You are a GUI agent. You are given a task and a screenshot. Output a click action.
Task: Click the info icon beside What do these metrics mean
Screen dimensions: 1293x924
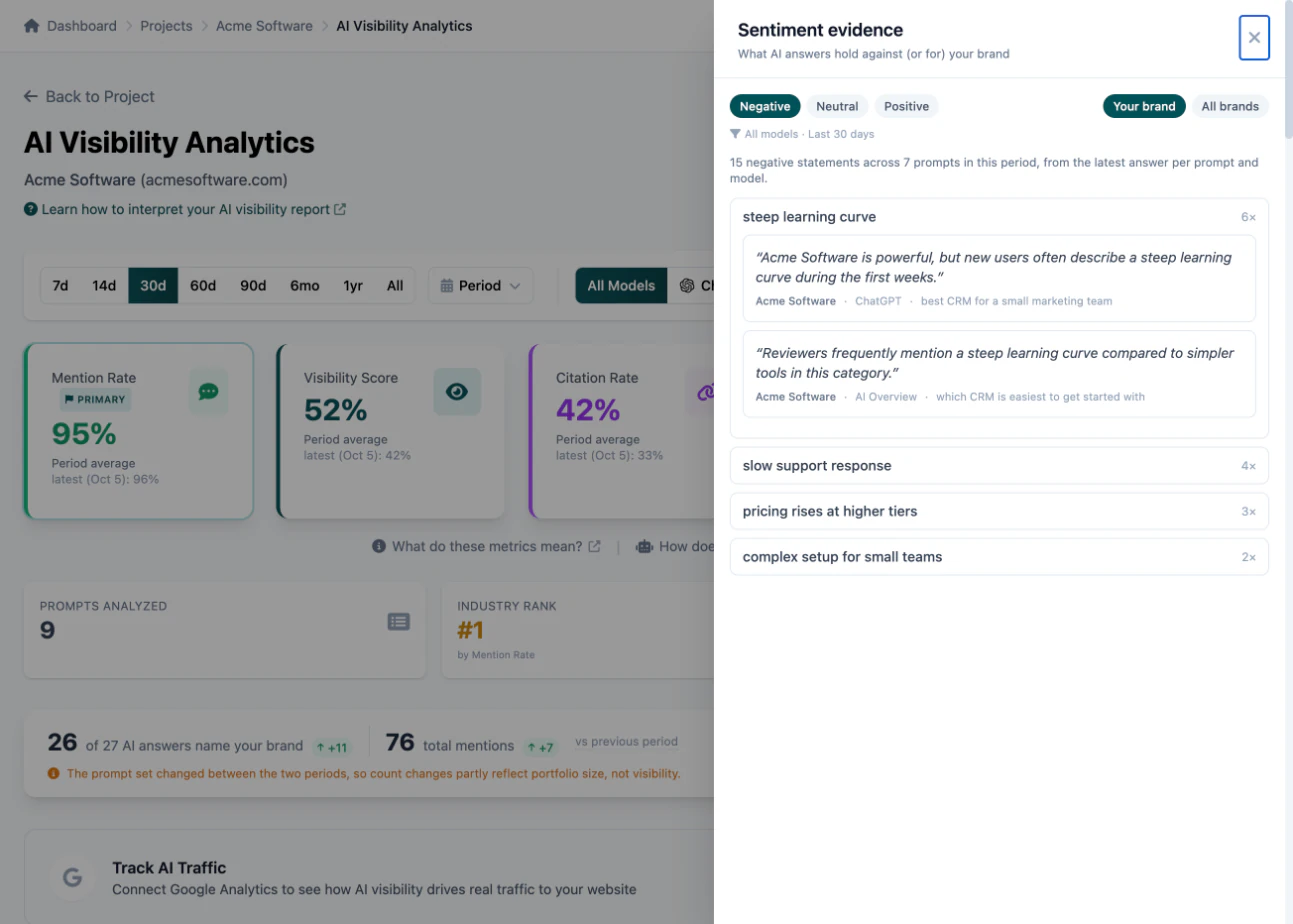click(379, 547)
